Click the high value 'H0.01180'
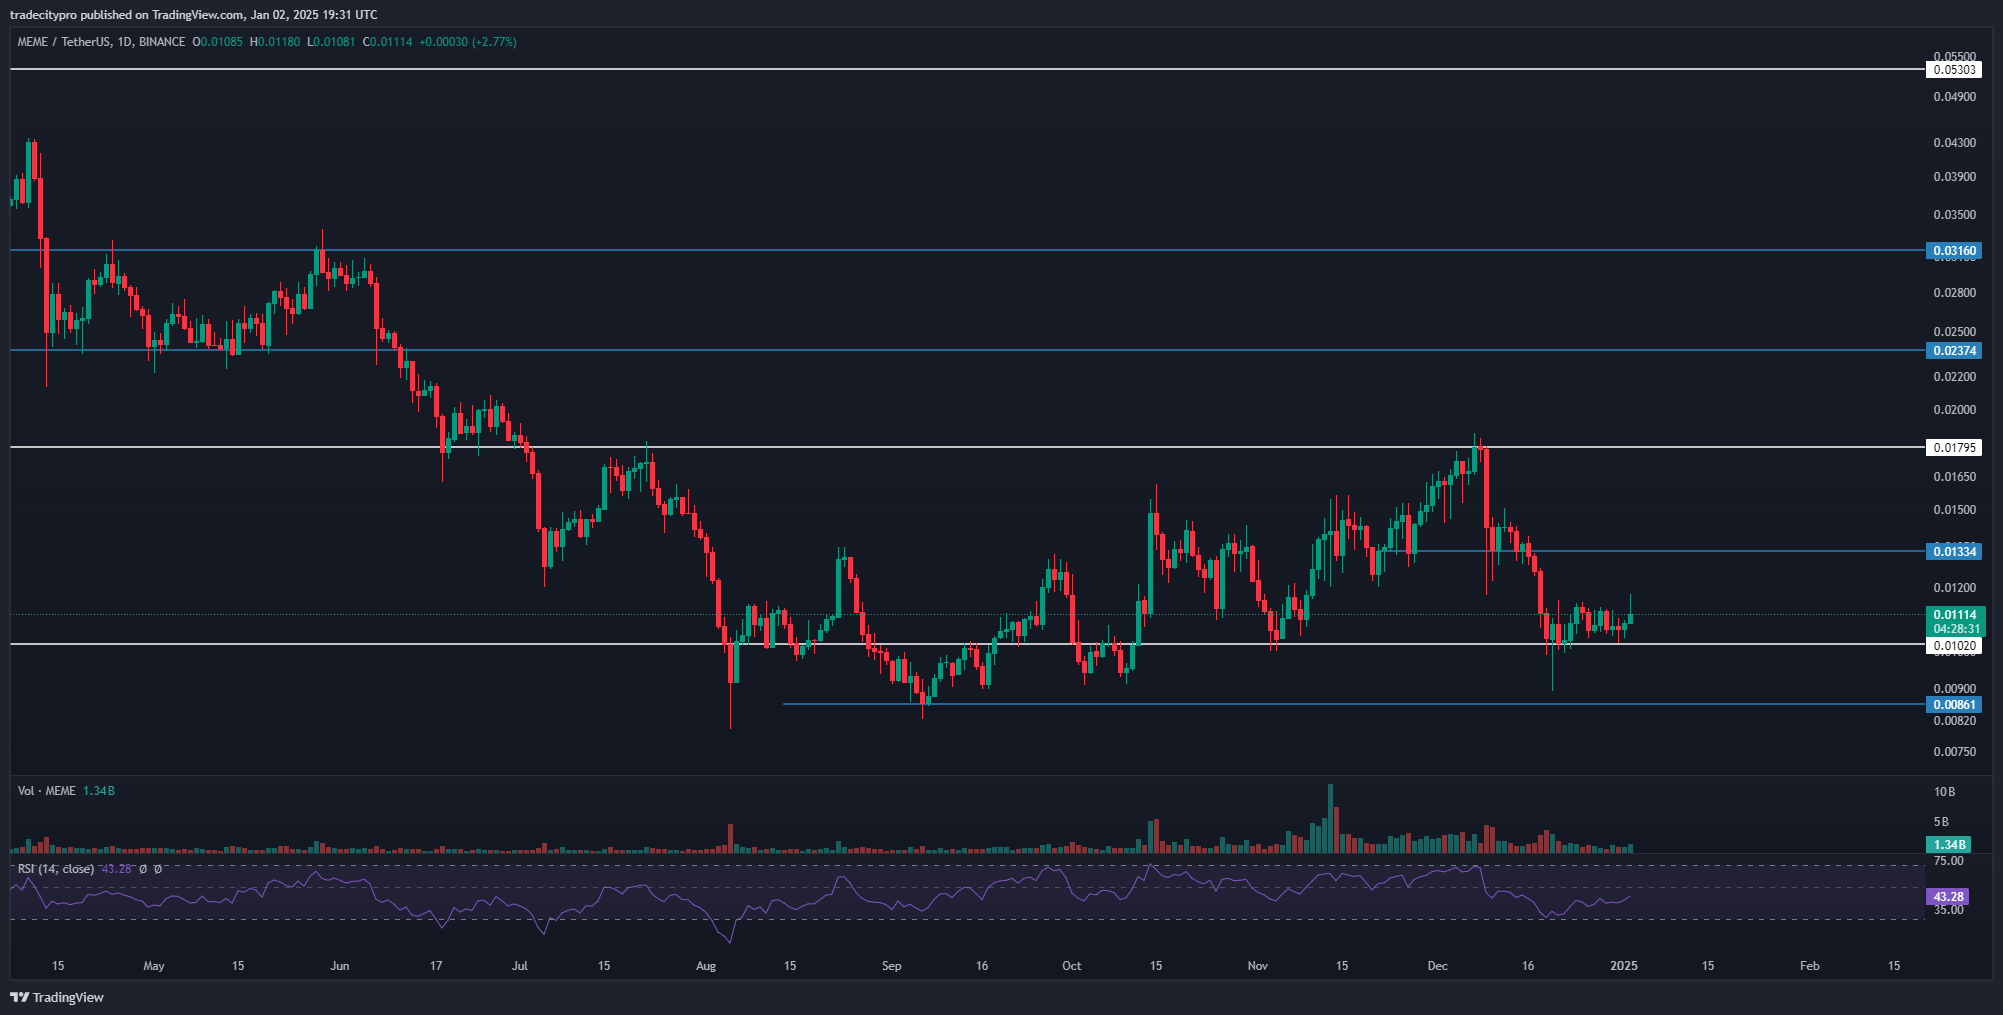2003x1015 pixels. pyautogui.click(x=275, y=42)
